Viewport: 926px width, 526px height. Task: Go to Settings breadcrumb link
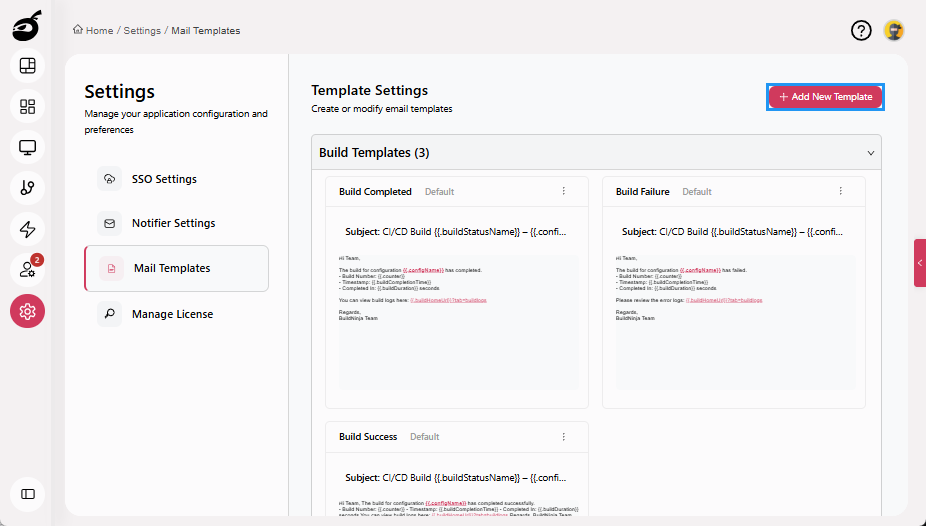142,31
